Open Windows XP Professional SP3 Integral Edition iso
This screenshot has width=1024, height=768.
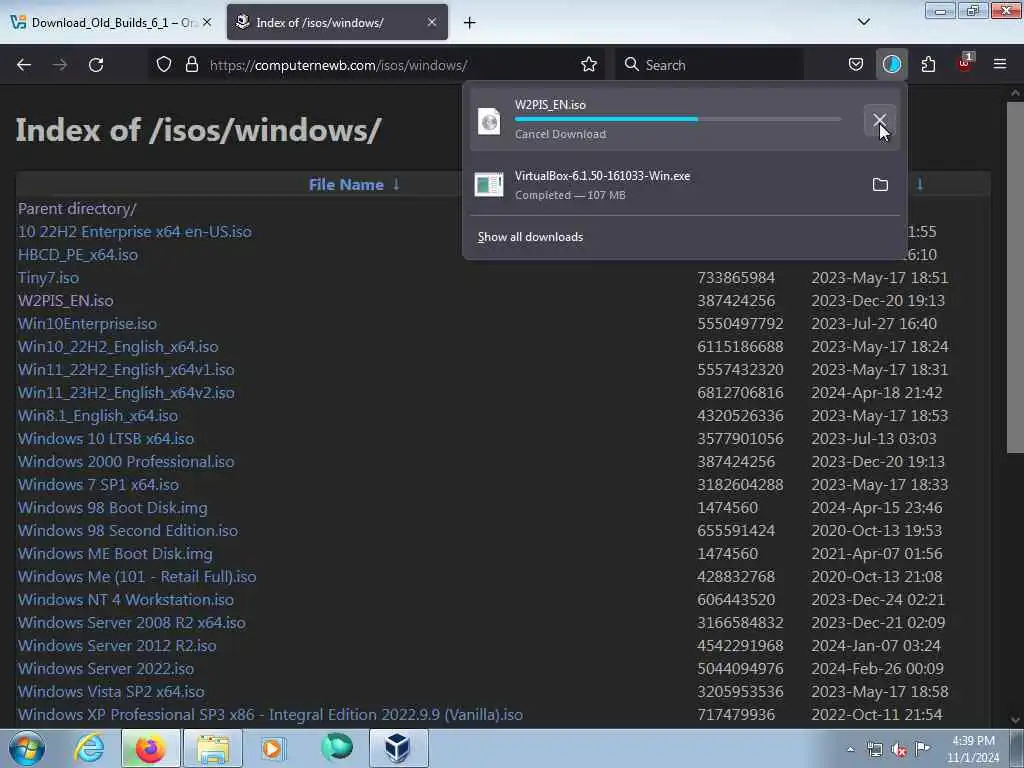pyautogui.click(x=270, y=715)
